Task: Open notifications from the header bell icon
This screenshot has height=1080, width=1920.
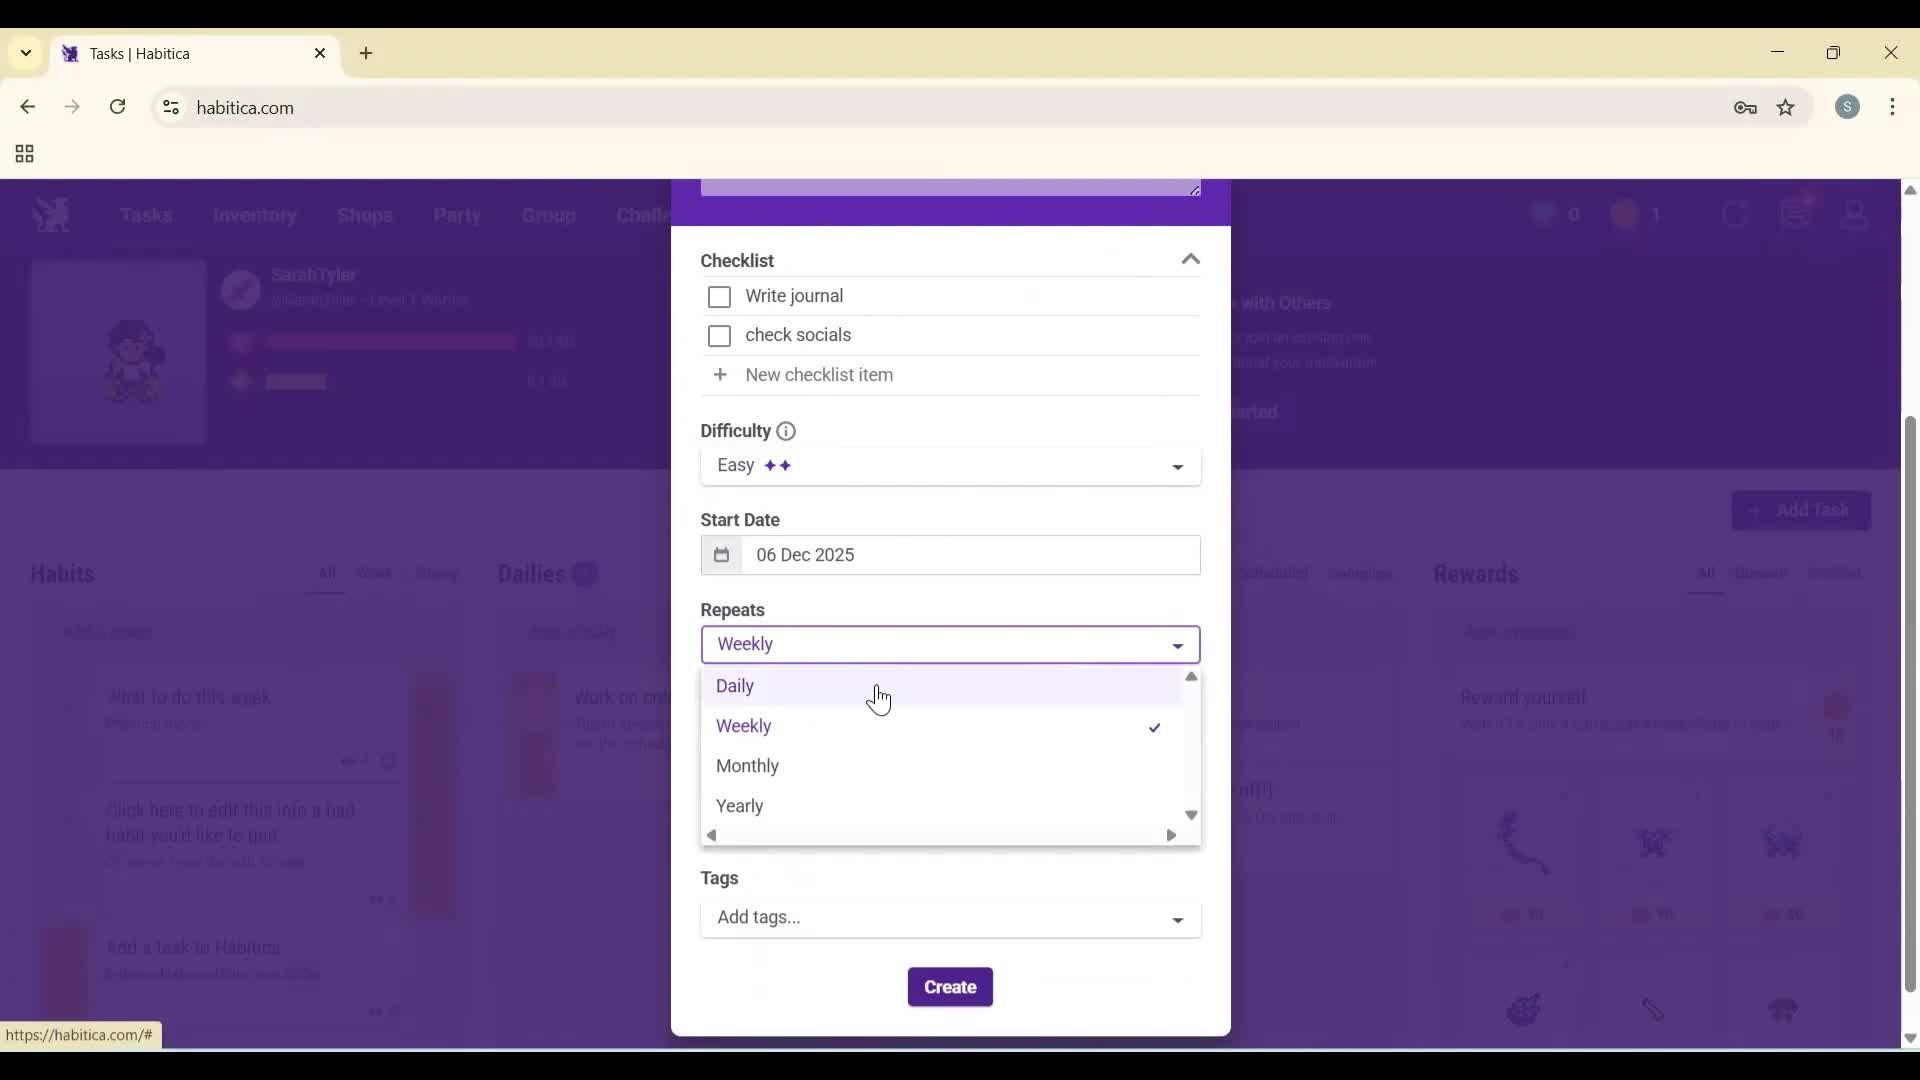Action: pos(1798,215)
